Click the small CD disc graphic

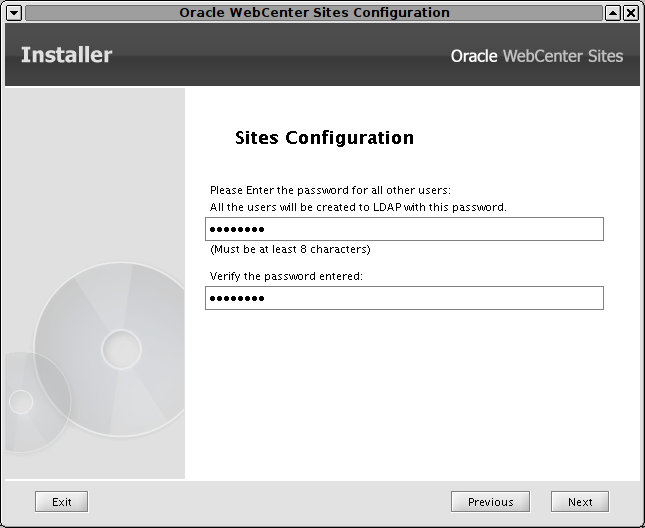[x=37, y=402]
